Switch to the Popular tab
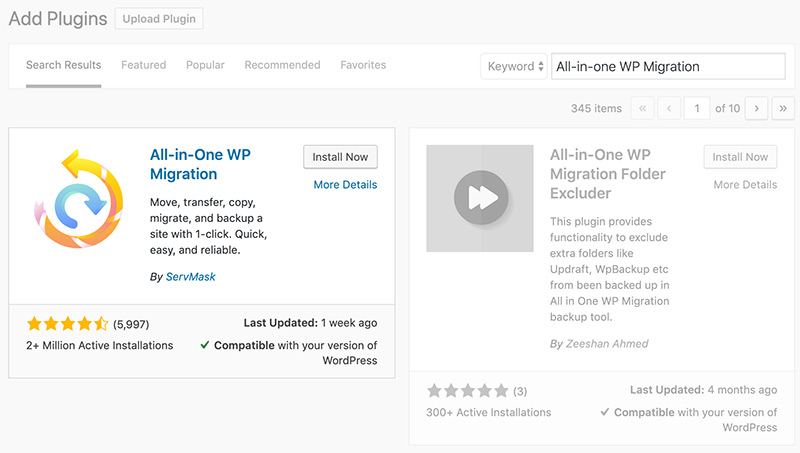This screenshot has width=800, height=453. tap(205, 65)
